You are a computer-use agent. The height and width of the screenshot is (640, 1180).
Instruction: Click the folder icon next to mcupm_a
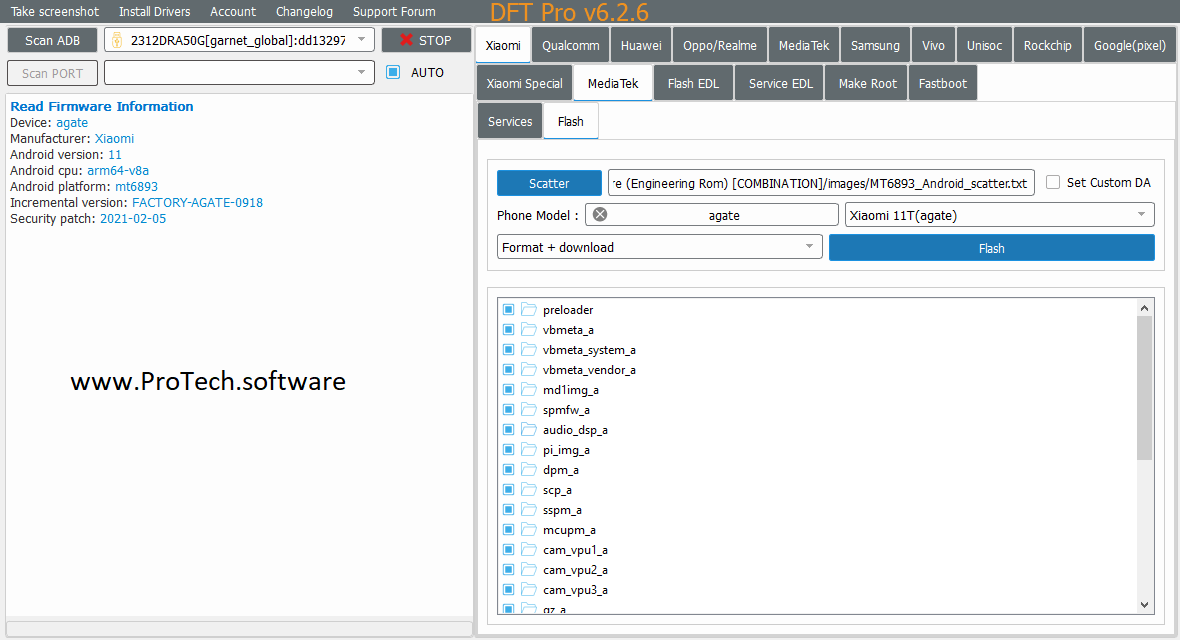coord(529,529)
